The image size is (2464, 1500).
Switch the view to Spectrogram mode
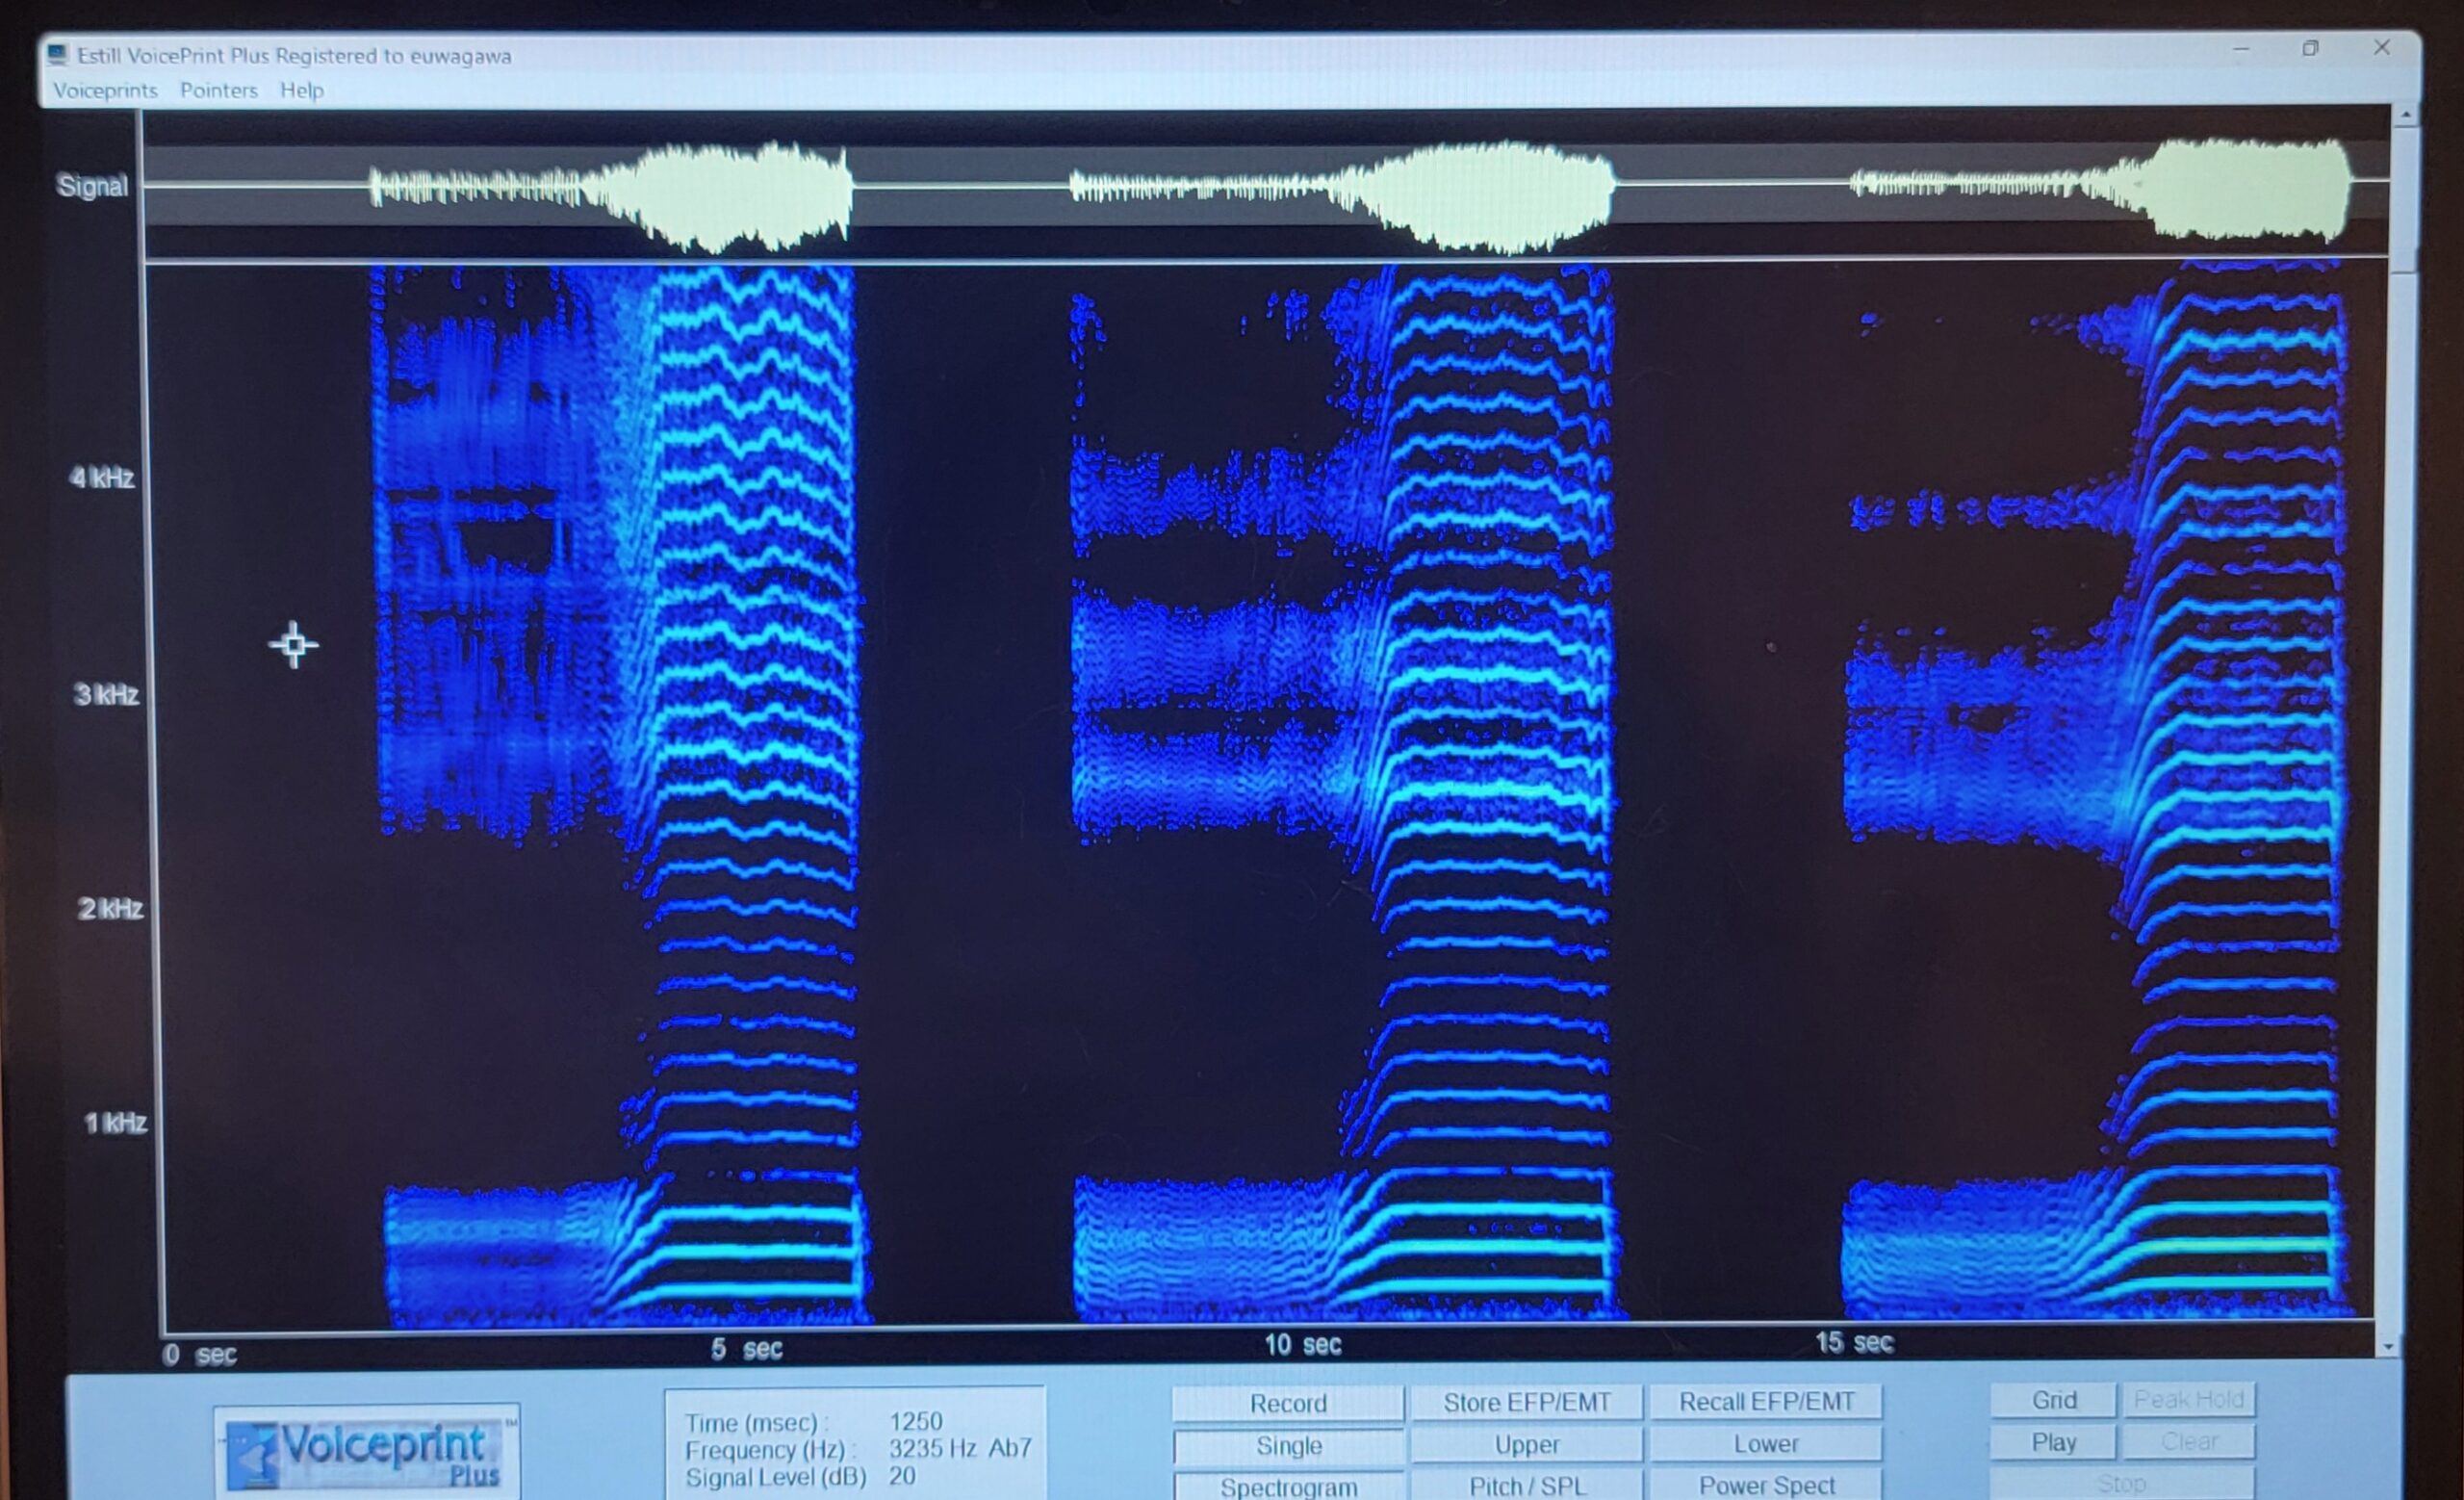click(1288, 1486)
